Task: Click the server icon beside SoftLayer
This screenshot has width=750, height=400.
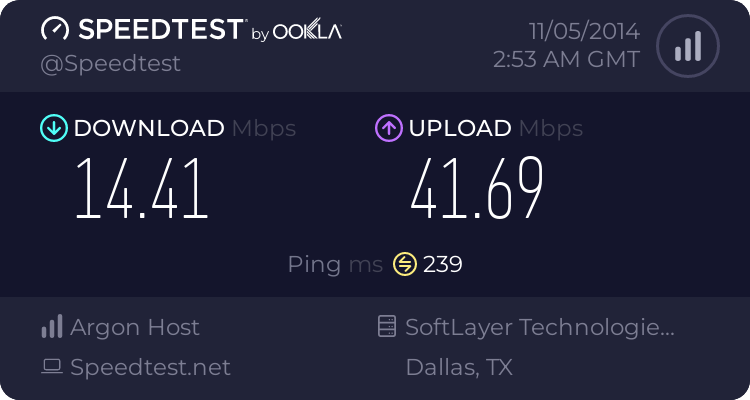Action: [386, 327]
